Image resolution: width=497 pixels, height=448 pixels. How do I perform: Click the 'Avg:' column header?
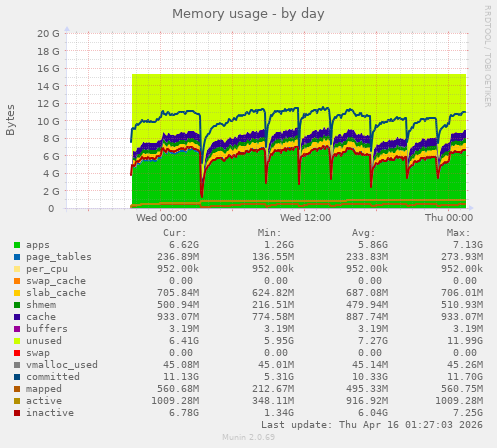tap(364, 233)
